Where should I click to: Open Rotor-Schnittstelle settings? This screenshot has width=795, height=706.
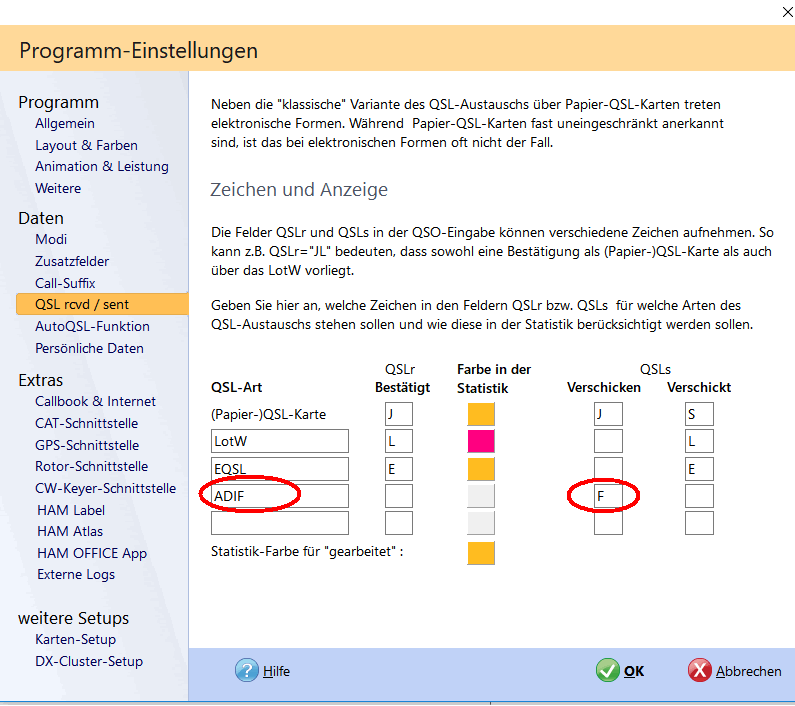tap(91, 466)
